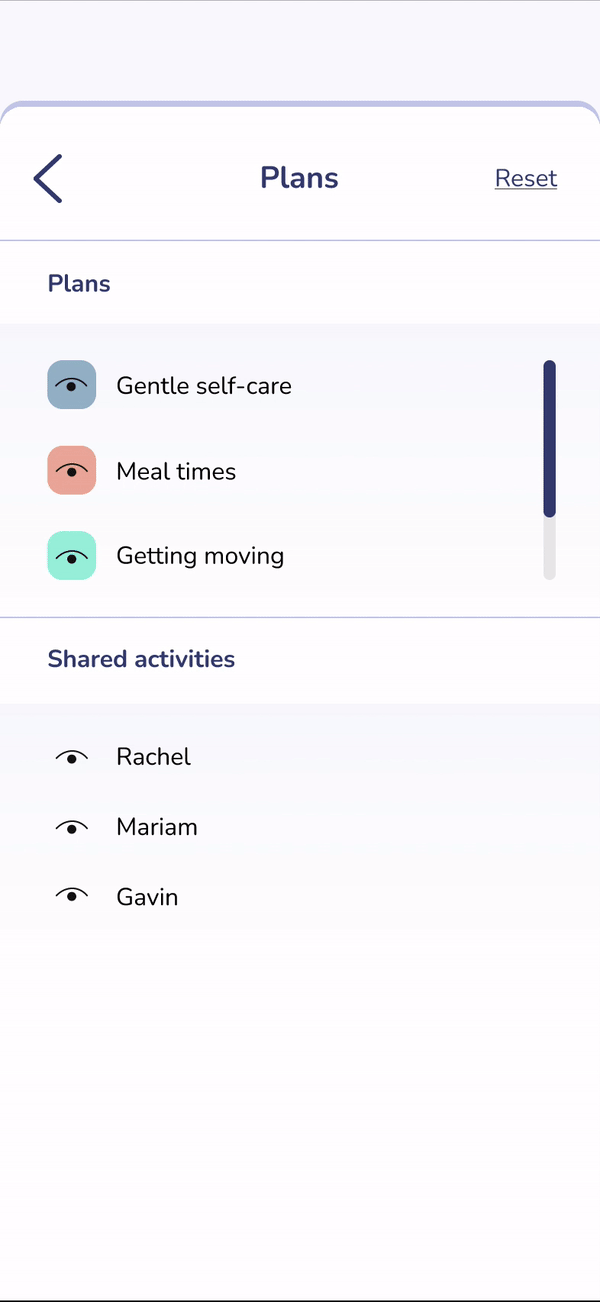Click the dark plans list scrollbar thumb
Screen dimensions: 600x1302
click(549, 438)
